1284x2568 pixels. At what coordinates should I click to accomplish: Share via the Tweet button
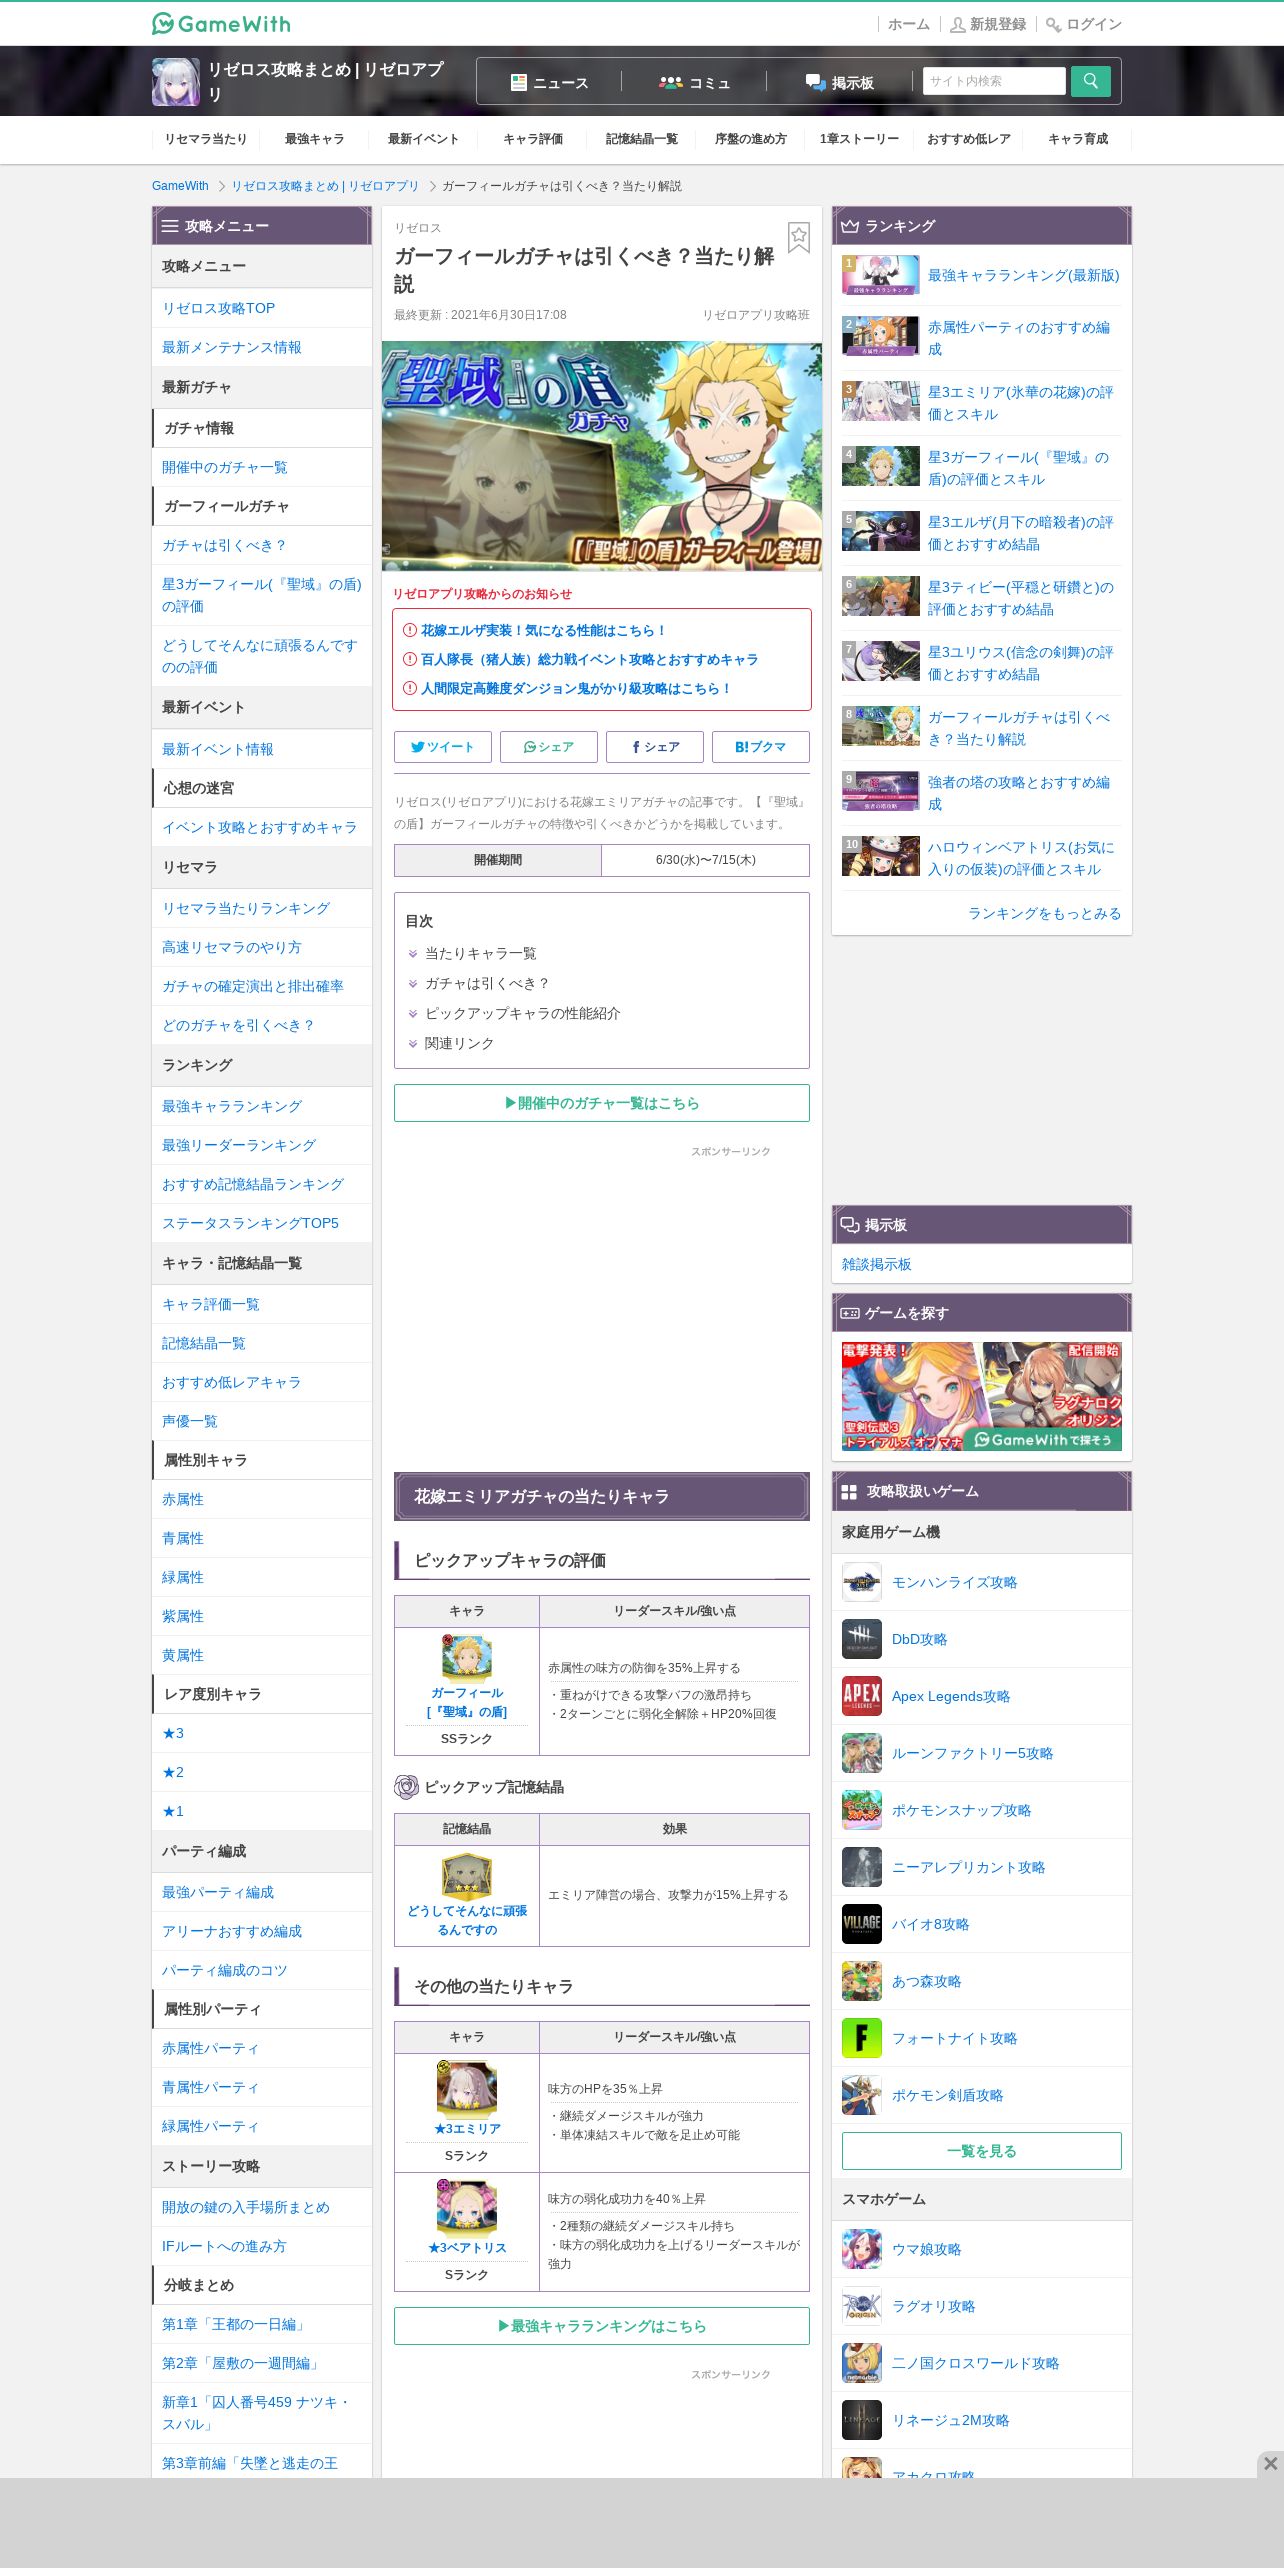(442, 747)
